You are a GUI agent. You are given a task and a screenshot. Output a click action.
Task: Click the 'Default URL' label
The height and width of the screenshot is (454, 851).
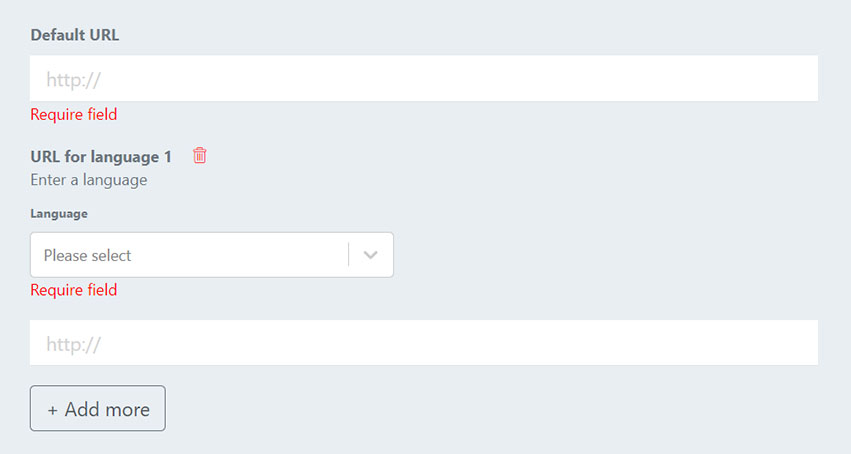click(74, 35)
